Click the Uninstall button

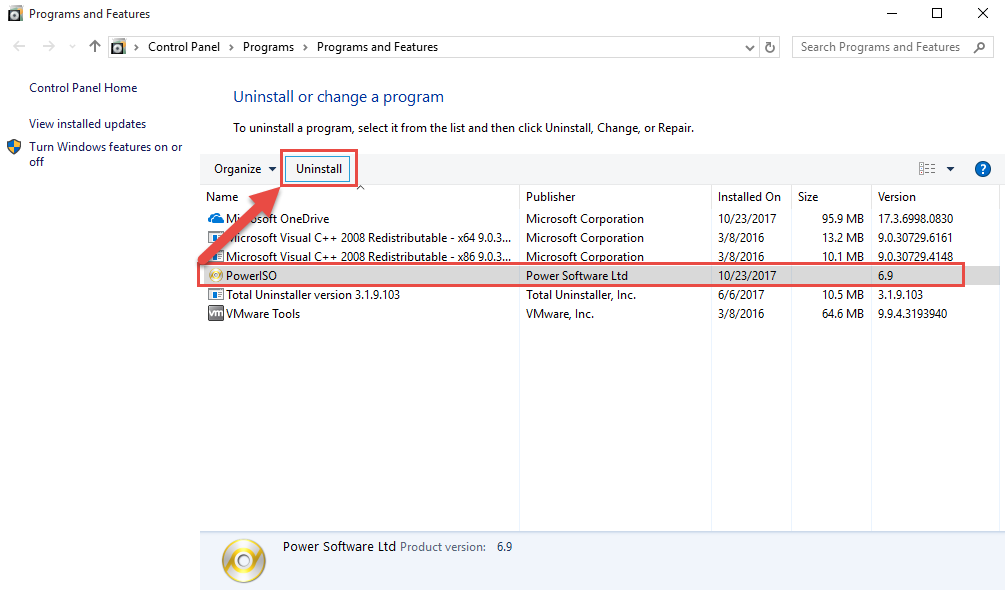click(318, 168)
